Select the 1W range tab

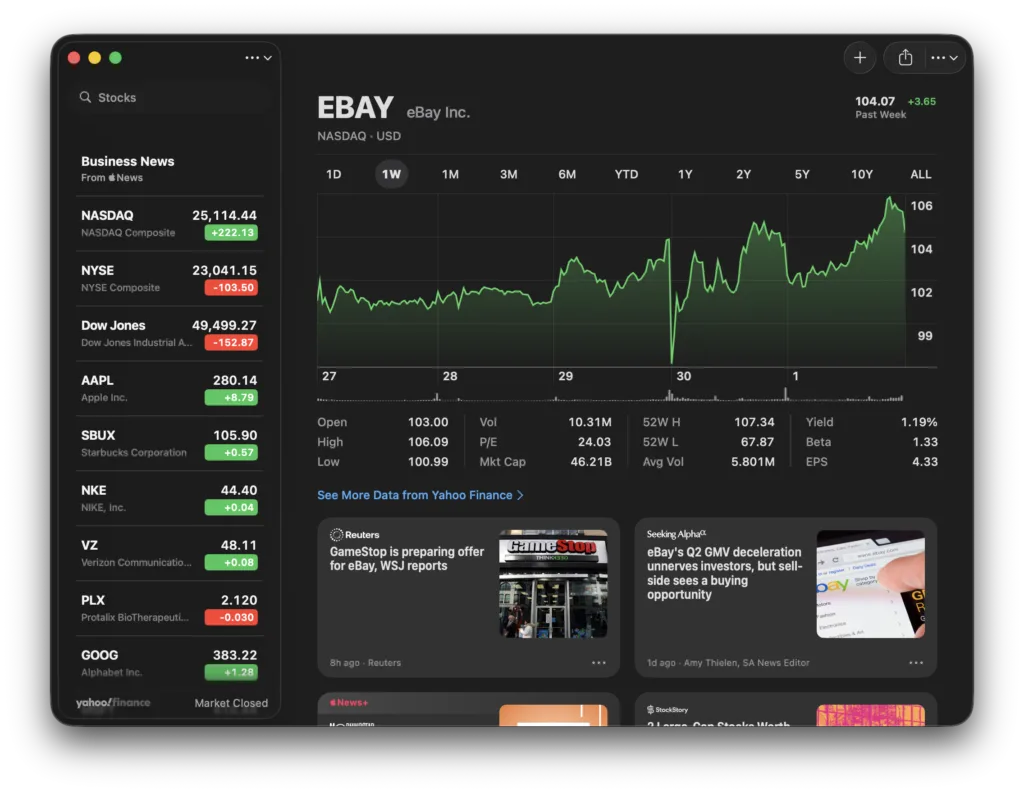(x=391, y=174)
